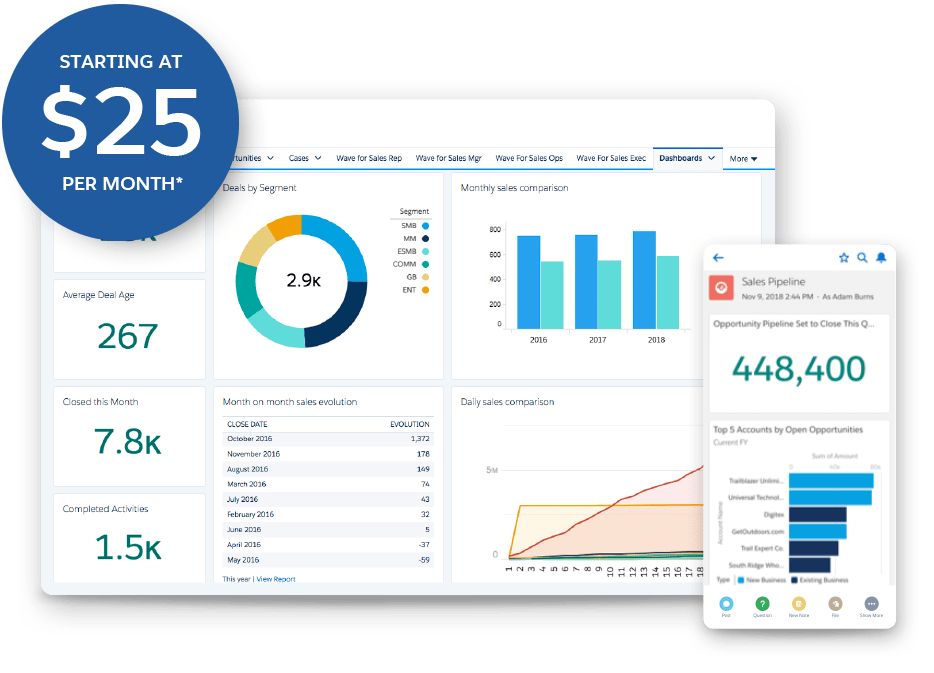Tap the star favorite icon
This screenshot has width=934, height=673.
[843, 257]
